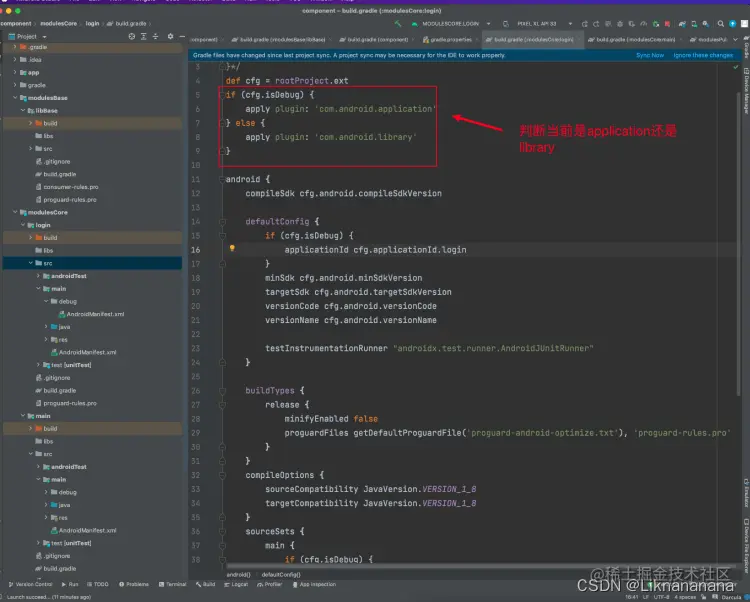Select consumer-rules.pro under libBase
Screen dimensions: 750x602
tap(67, 187)
